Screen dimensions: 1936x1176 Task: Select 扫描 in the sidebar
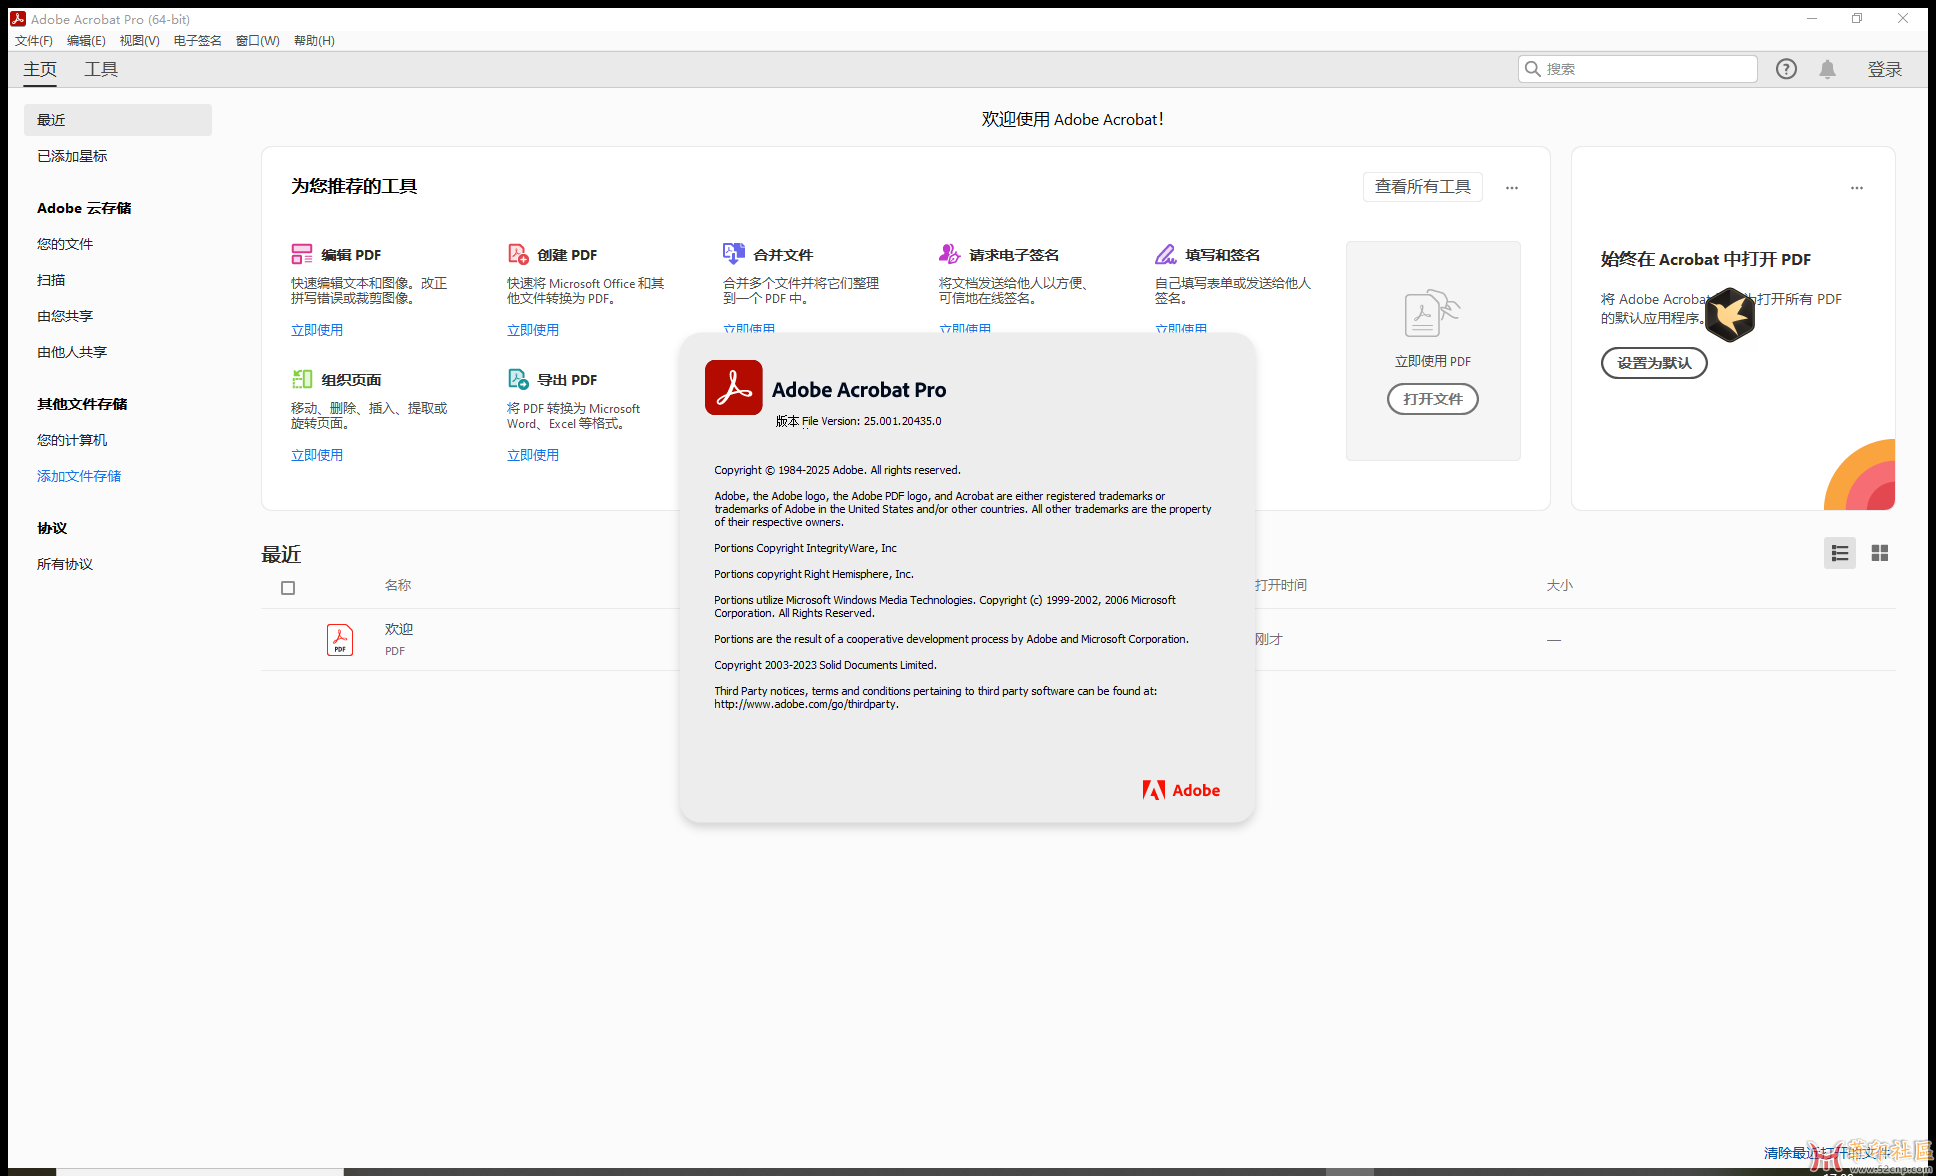click(x=51, y=280)
